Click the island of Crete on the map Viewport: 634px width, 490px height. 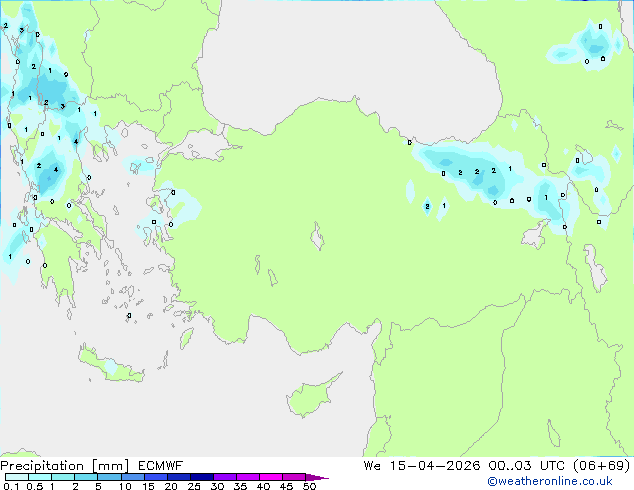(x=110, y=366)
